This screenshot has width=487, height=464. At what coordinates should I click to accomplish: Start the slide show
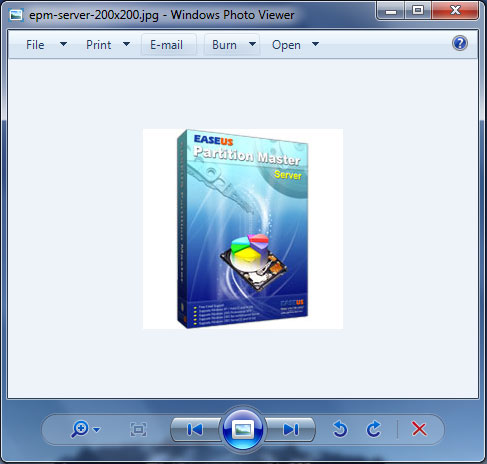[x=243, y=429]
